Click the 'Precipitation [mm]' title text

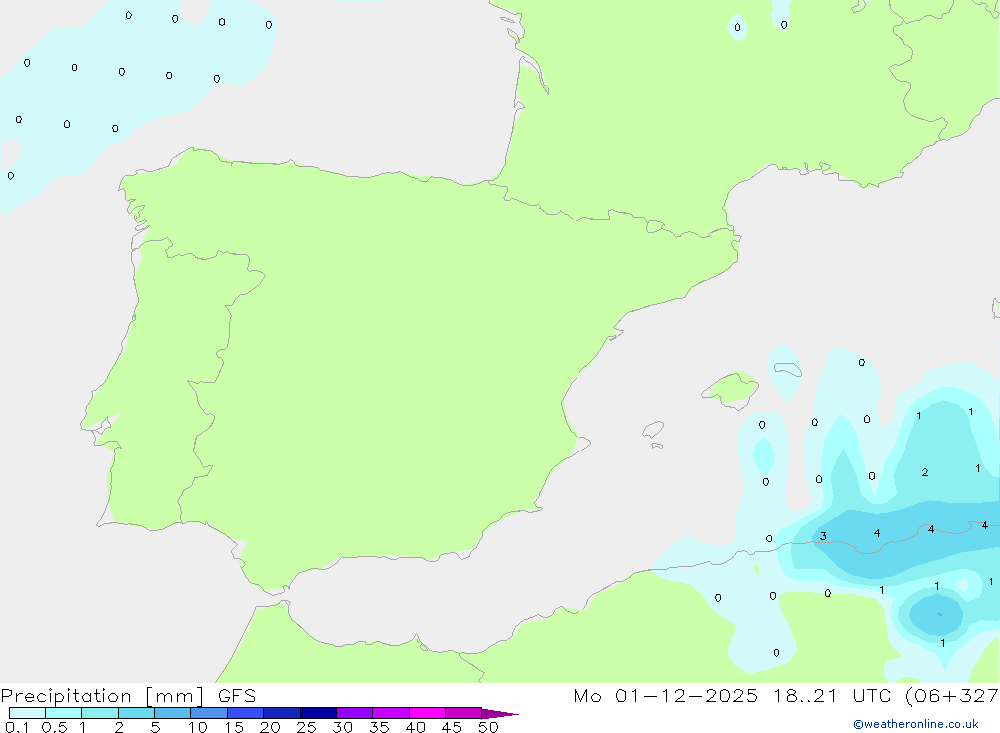pyautogui.click(x=102, y=696)
